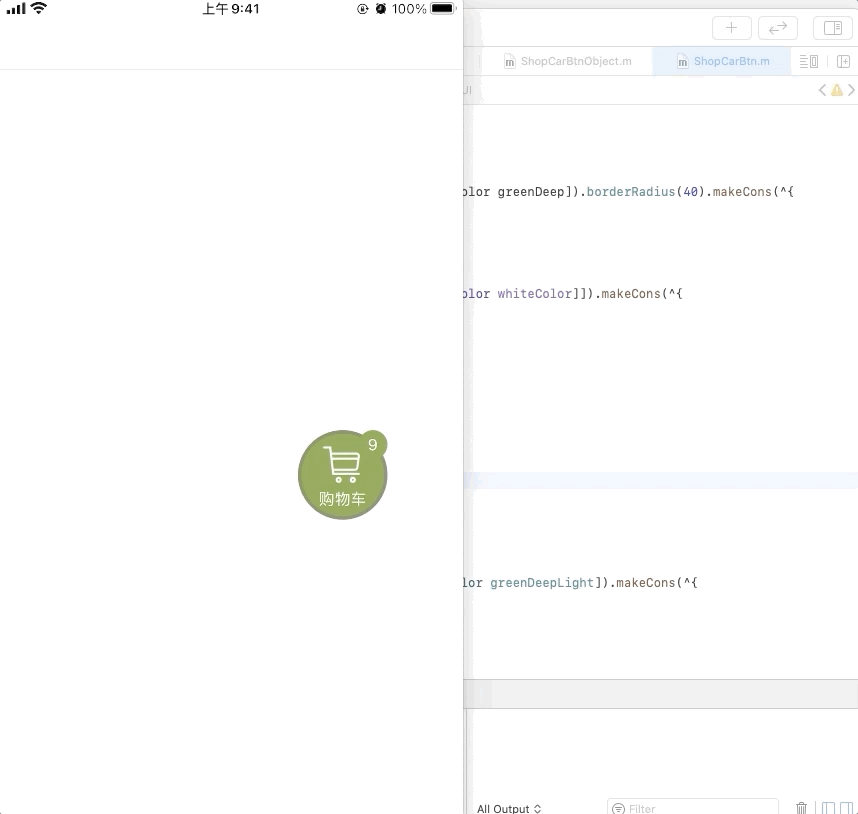This screenshot has height=814, width=858.
Task: Click the 购物车 label on cart button
Action: [342, 499]
